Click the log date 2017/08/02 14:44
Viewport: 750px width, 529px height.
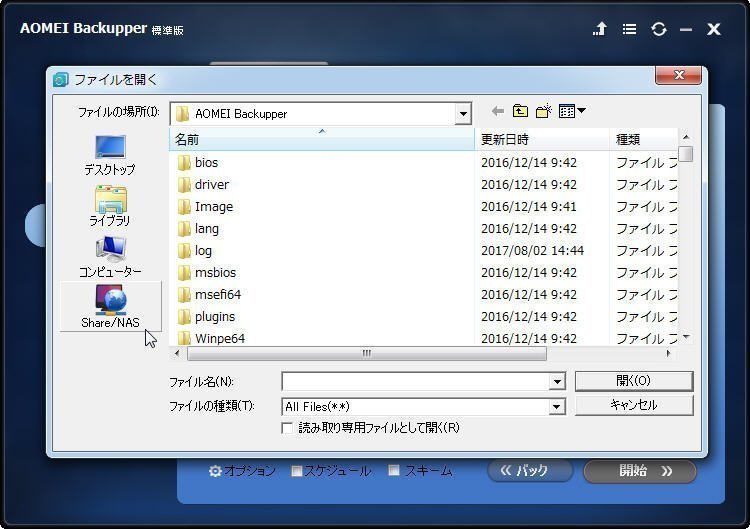532,251
